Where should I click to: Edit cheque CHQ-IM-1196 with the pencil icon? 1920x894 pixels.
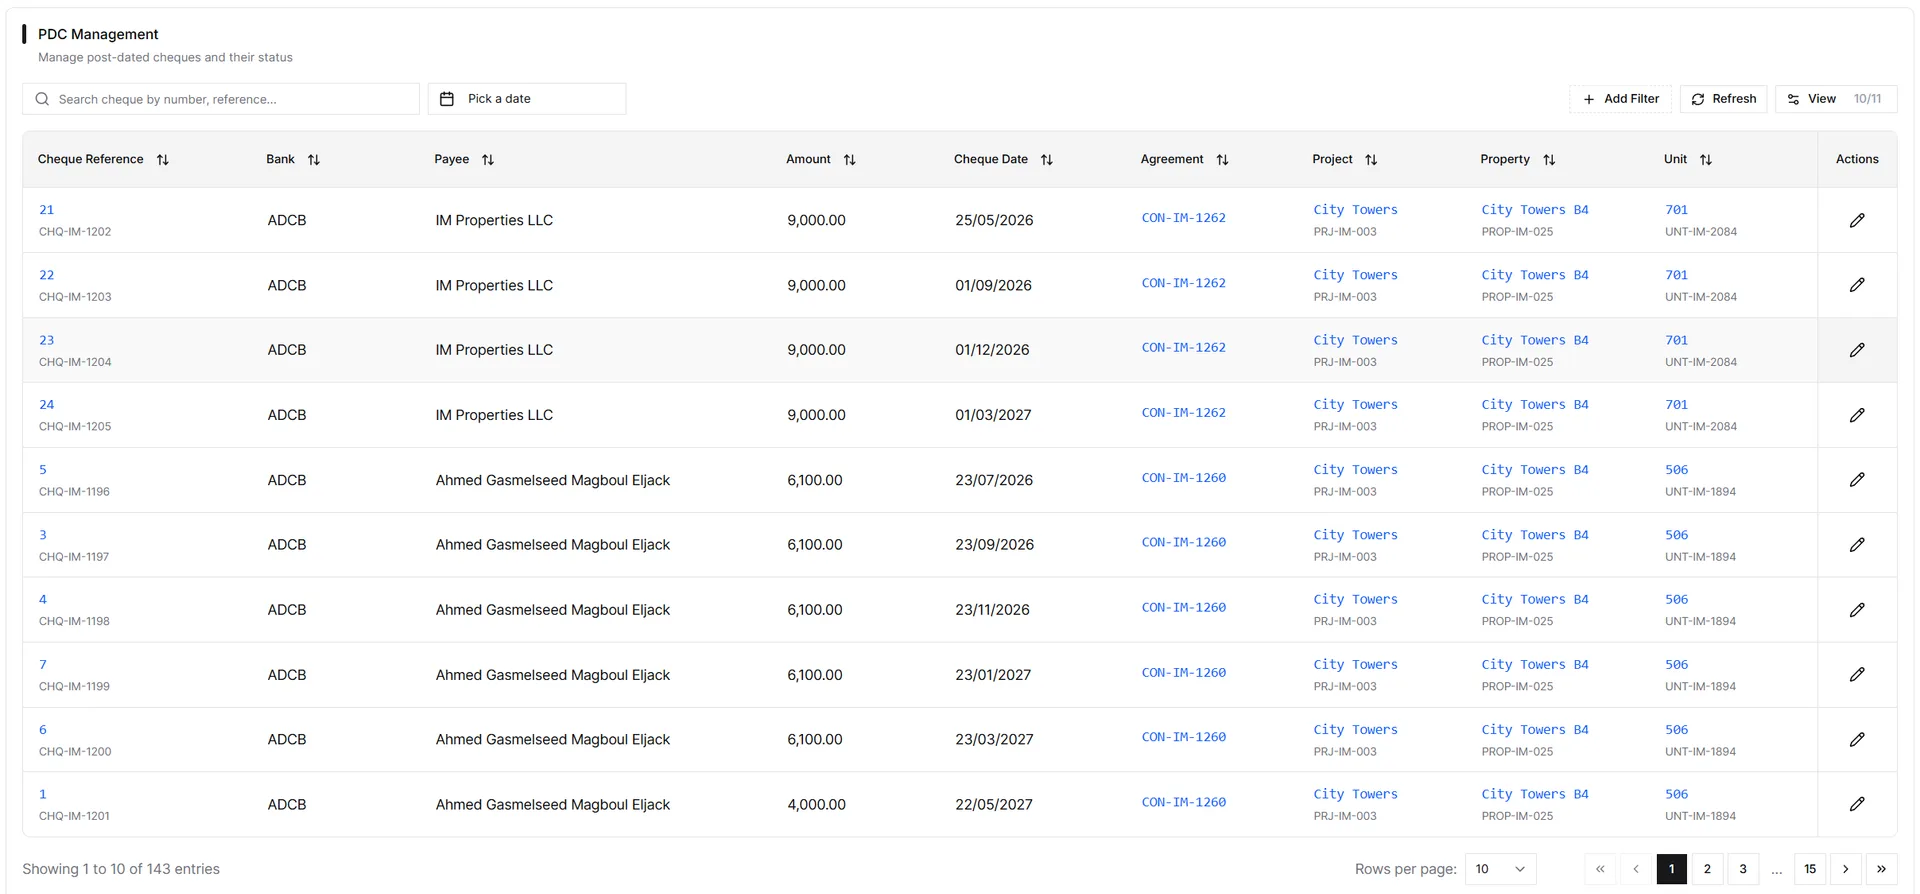click(x=1857, y=480)
